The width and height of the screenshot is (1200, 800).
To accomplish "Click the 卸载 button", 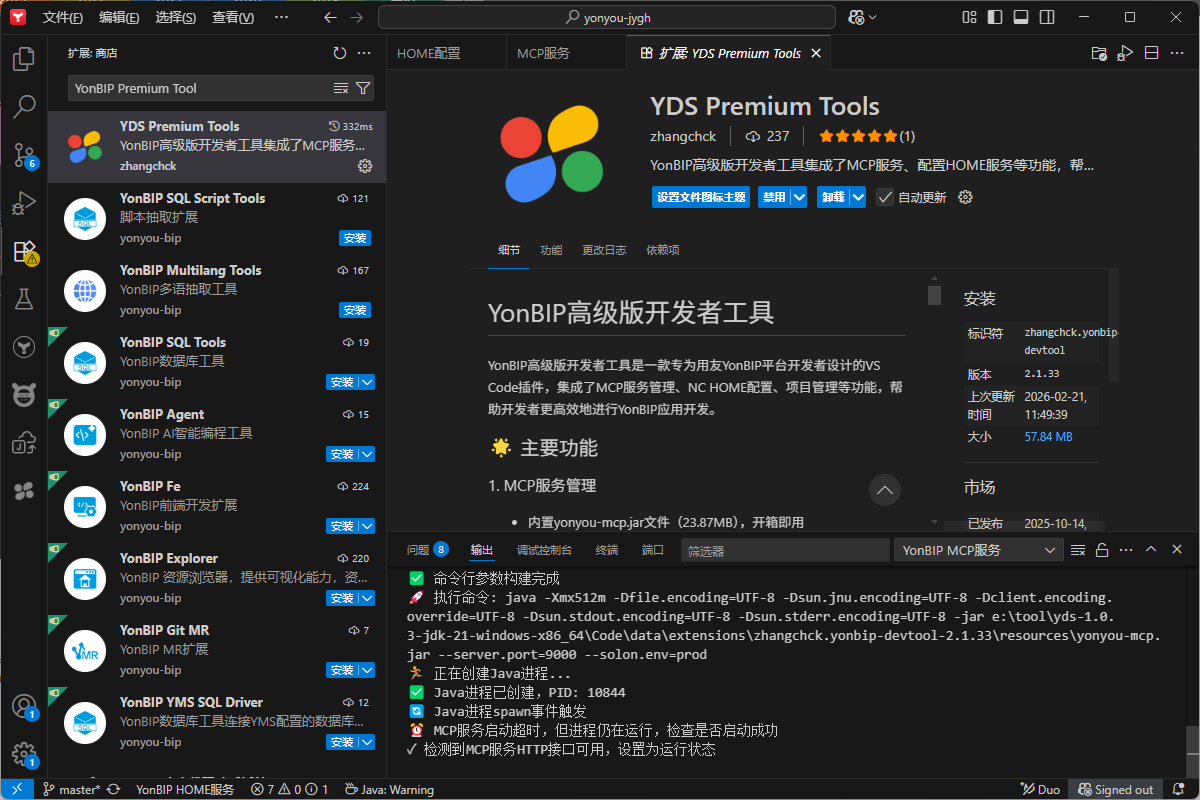I will pyautogui.click(x=833, y=197).
